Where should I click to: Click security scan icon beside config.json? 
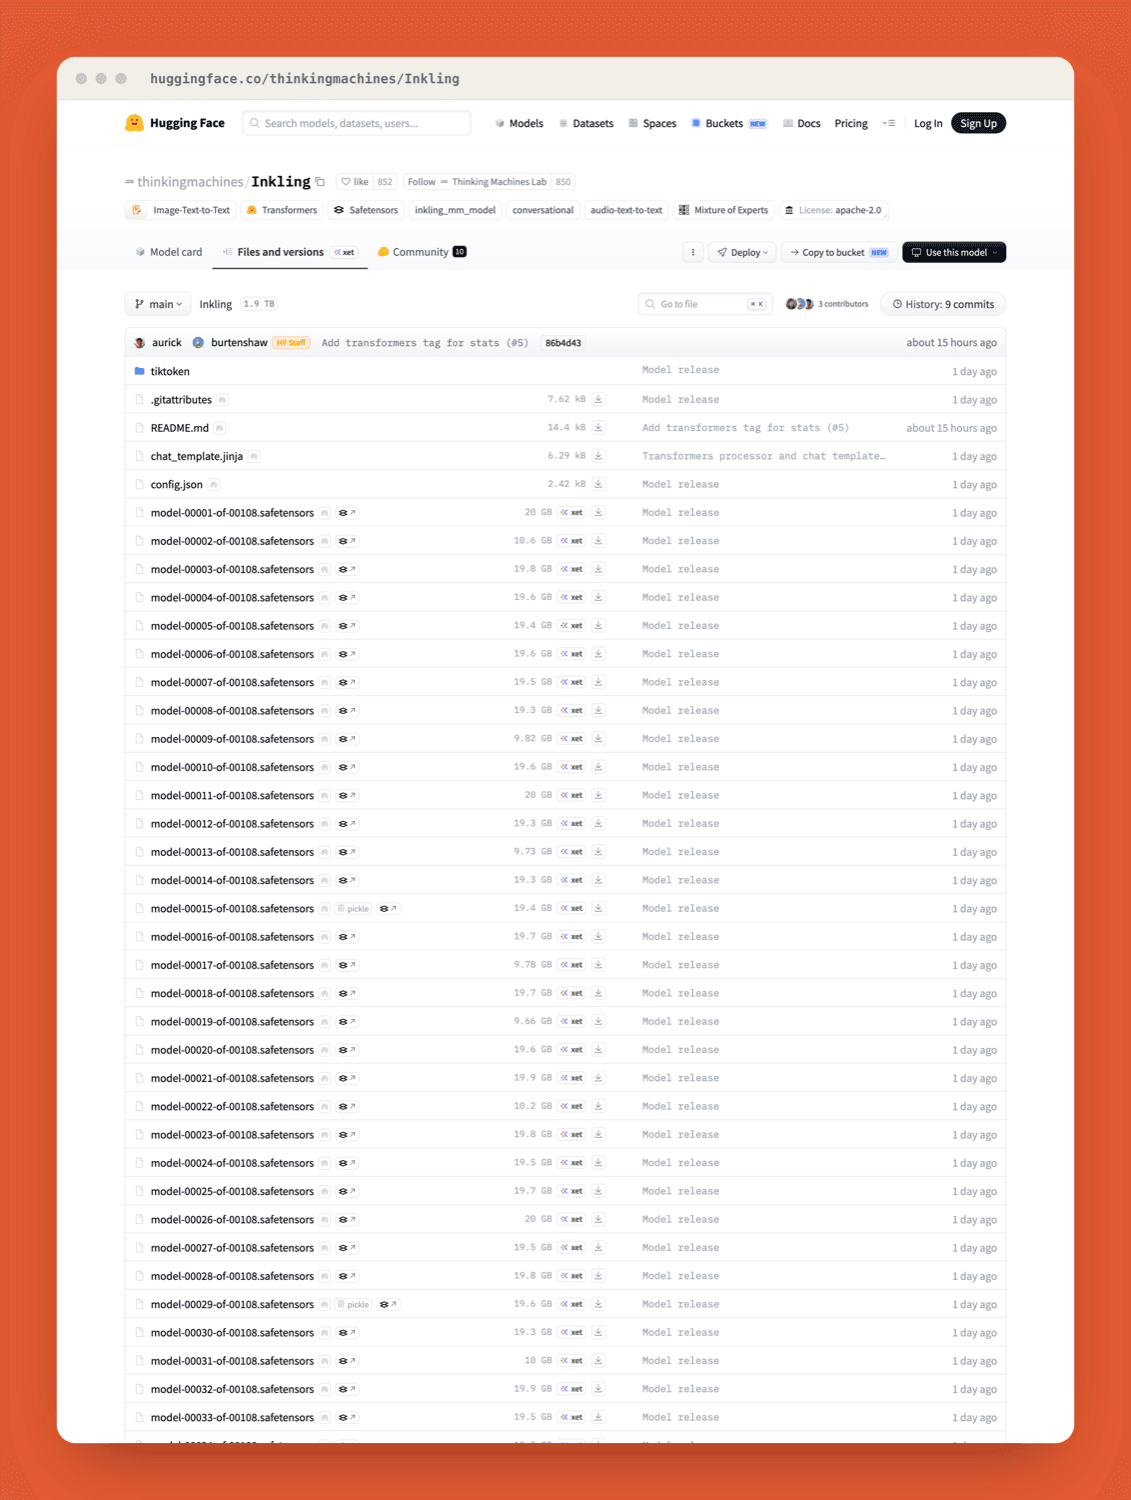tap(213, 485)
